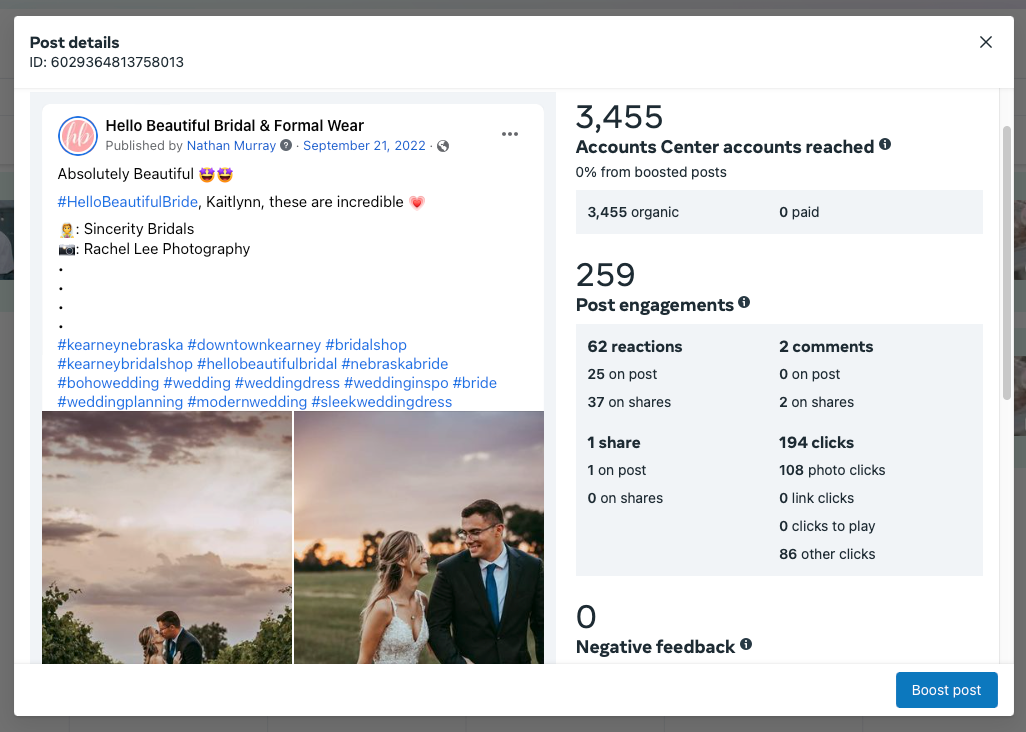Viewport: 1026px width, 732px height.
Task: Open the Hello Beautiful Bridal & Formal Wear page
Action: [x=234, y=126]
